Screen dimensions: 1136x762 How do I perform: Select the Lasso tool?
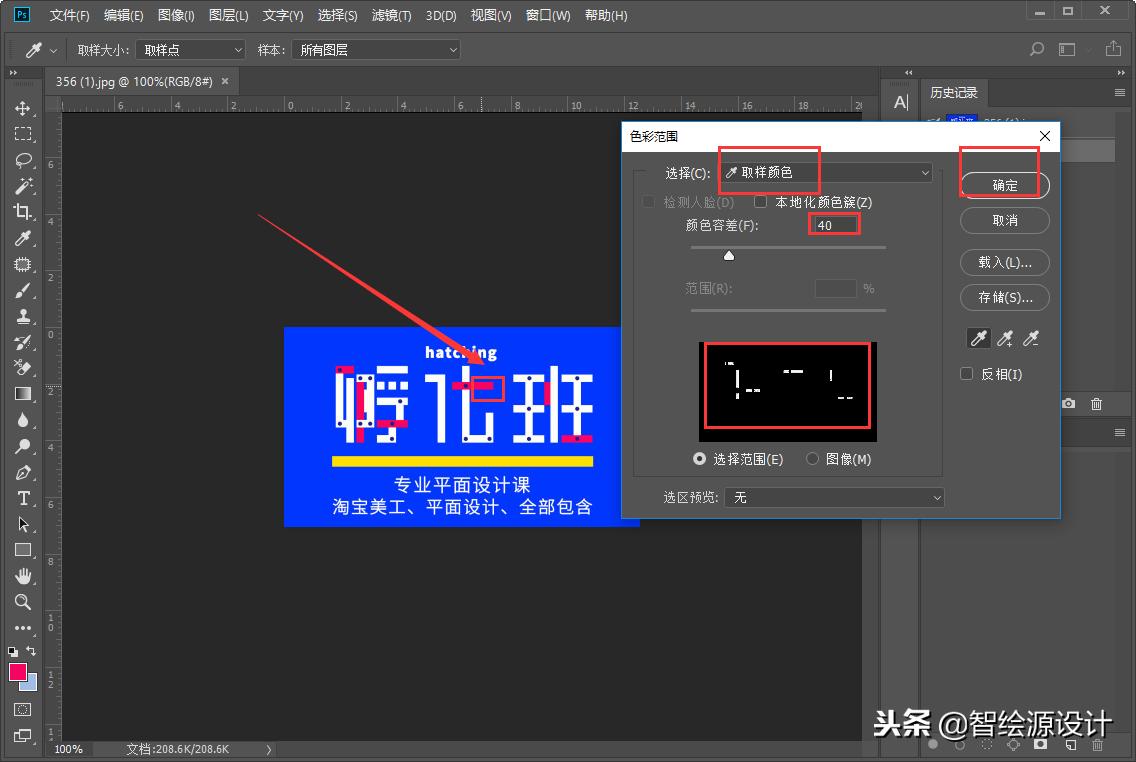pyautogui.click(x=23, y=160)
